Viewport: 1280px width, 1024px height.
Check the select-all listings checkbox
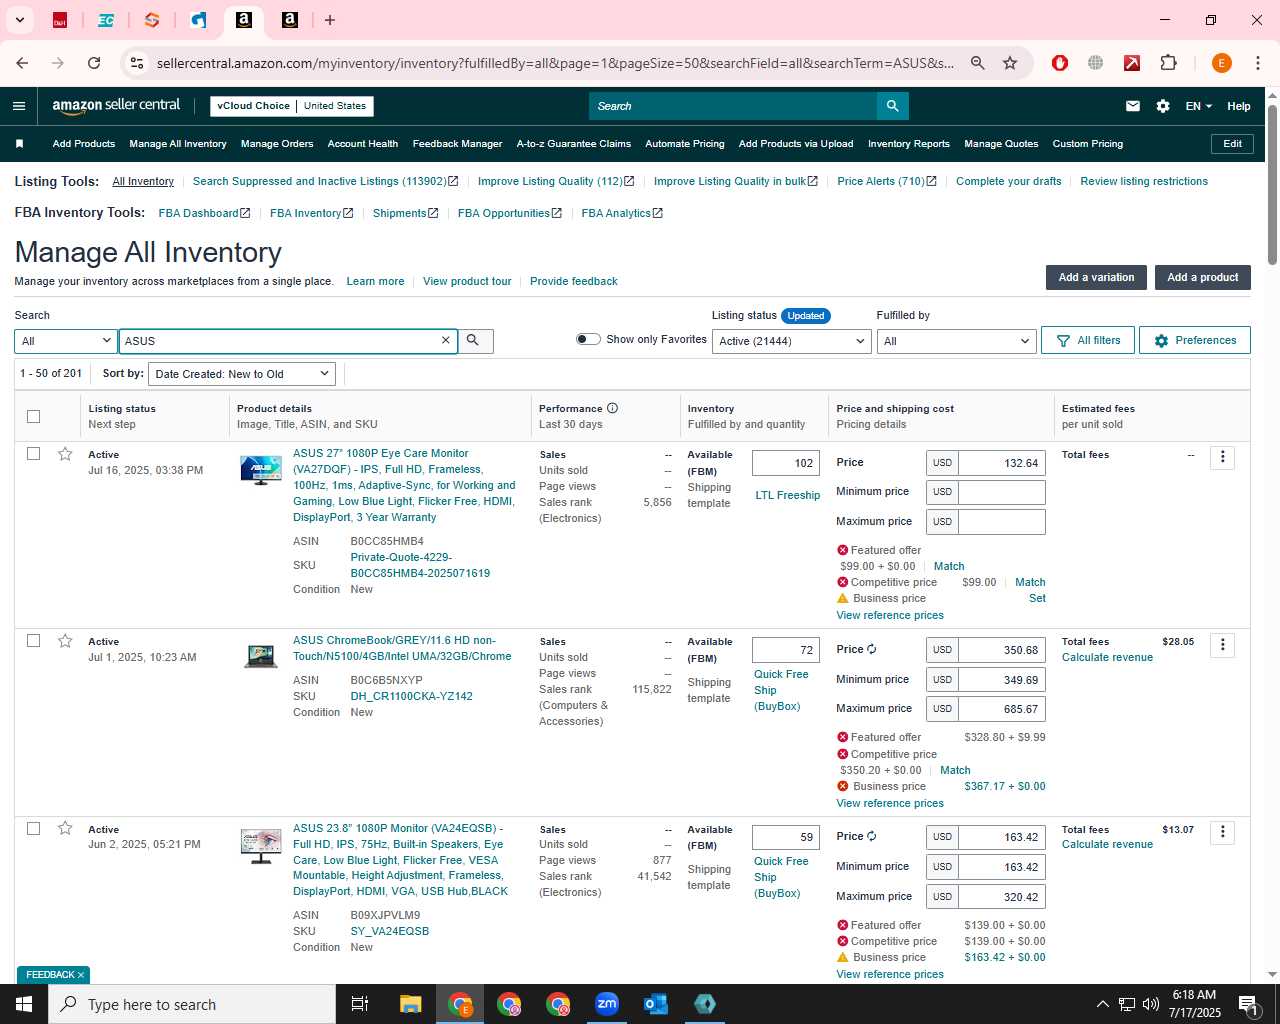point(33,416)
